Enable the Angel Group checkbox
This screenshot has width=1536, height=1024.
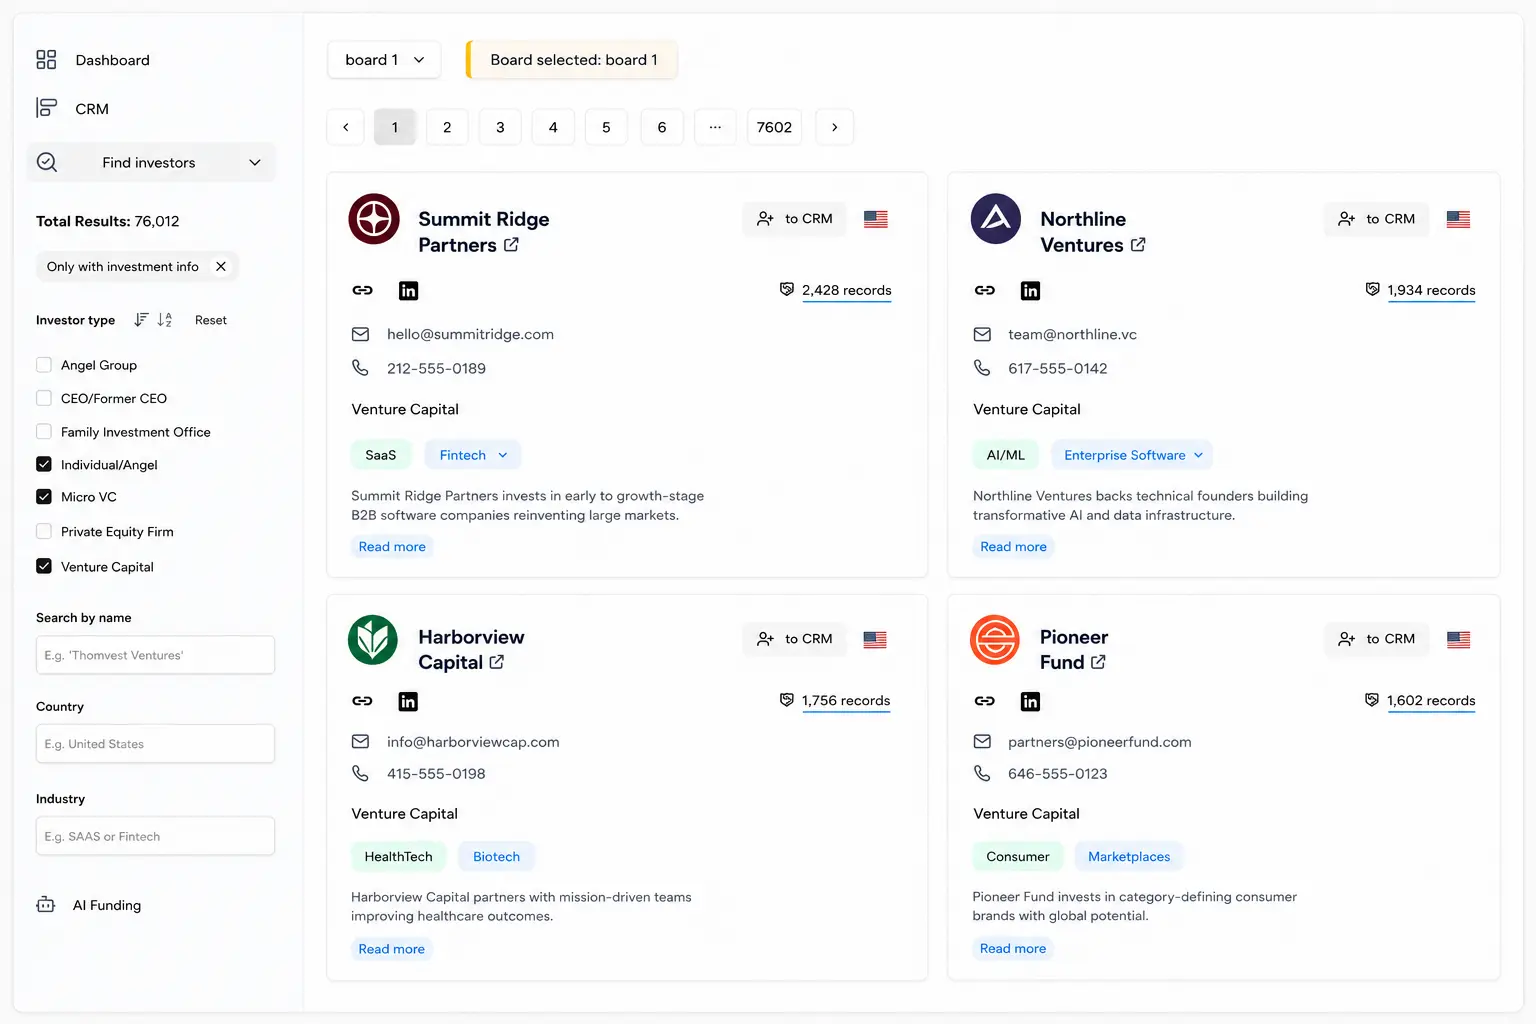point(44,365)
